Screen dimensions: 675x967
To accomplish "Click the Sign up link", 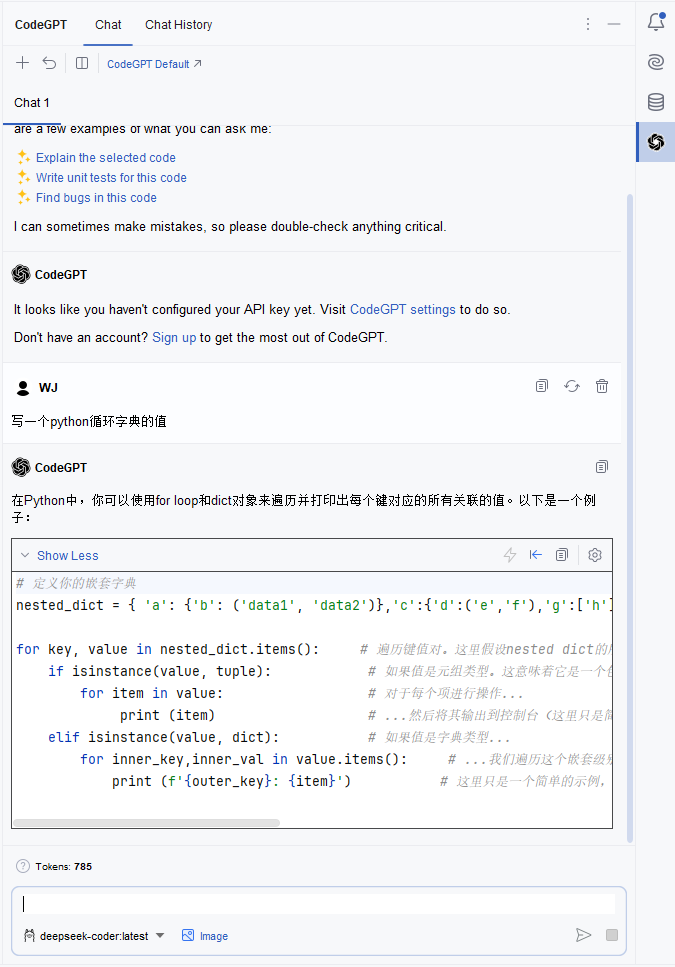I will pos(174,337).
